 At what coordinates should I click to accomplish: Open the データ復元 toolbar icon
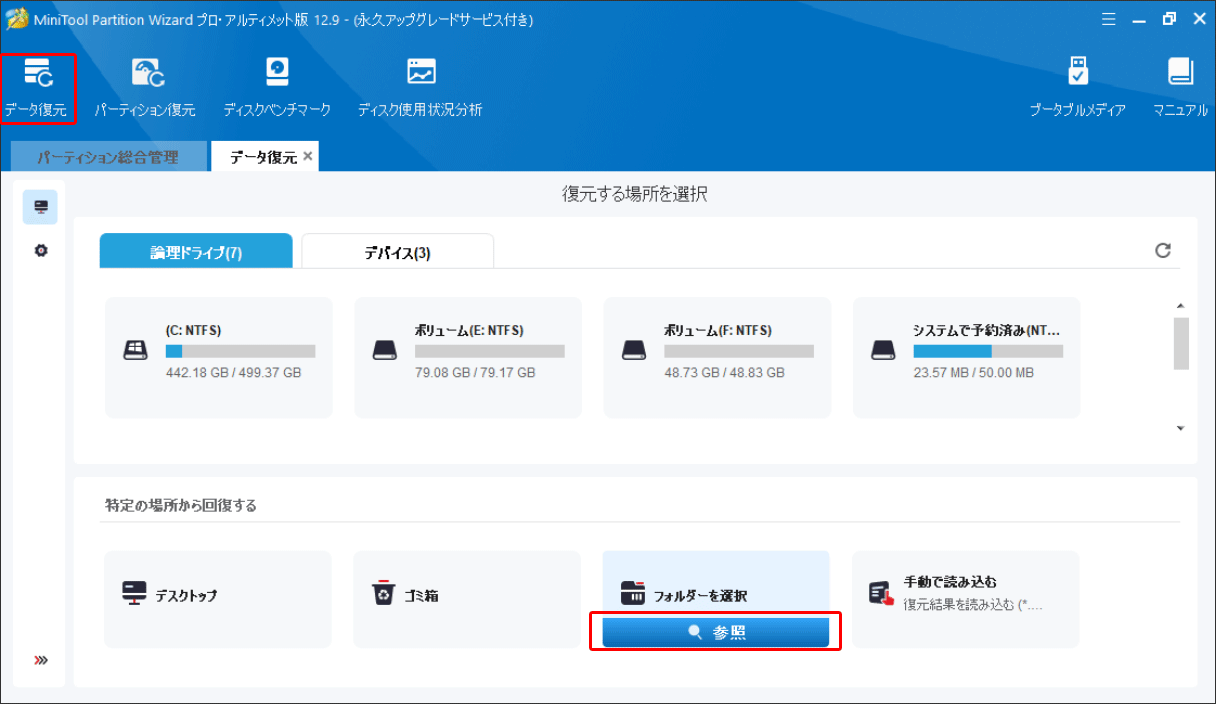39,88
